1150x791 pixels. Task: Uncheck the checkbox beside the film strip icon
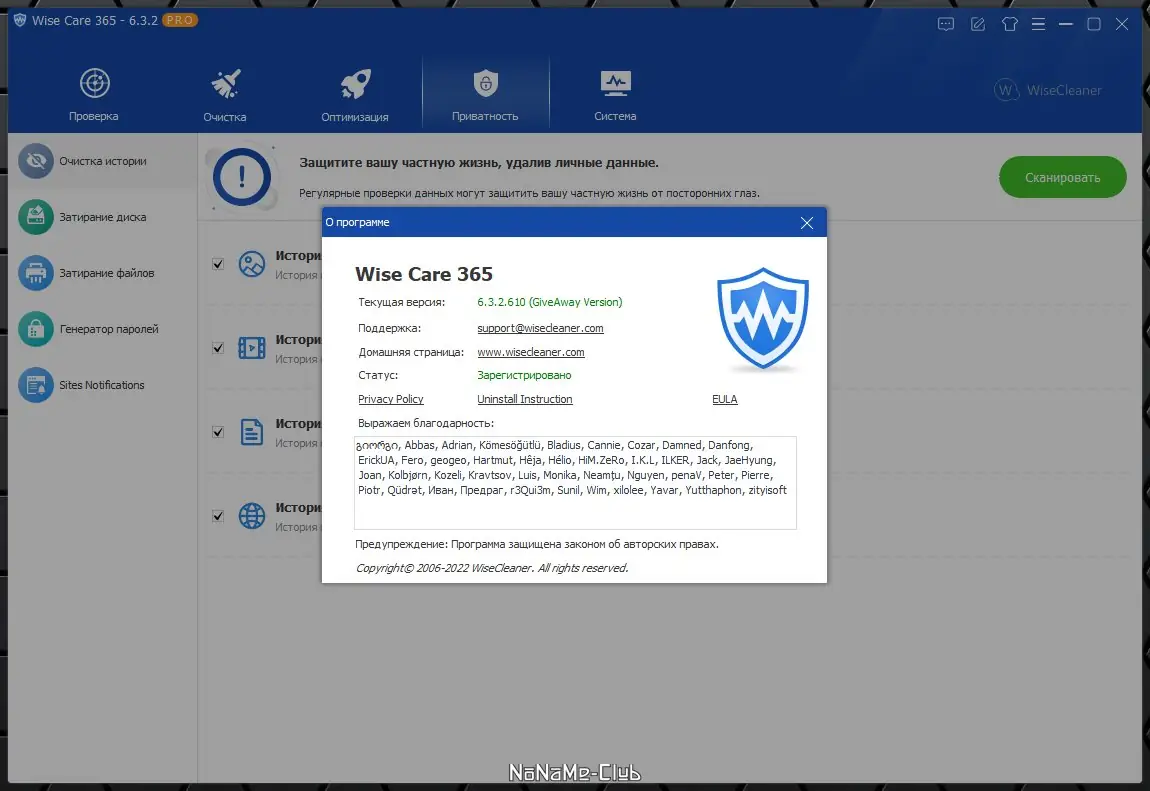click(218, 347)
